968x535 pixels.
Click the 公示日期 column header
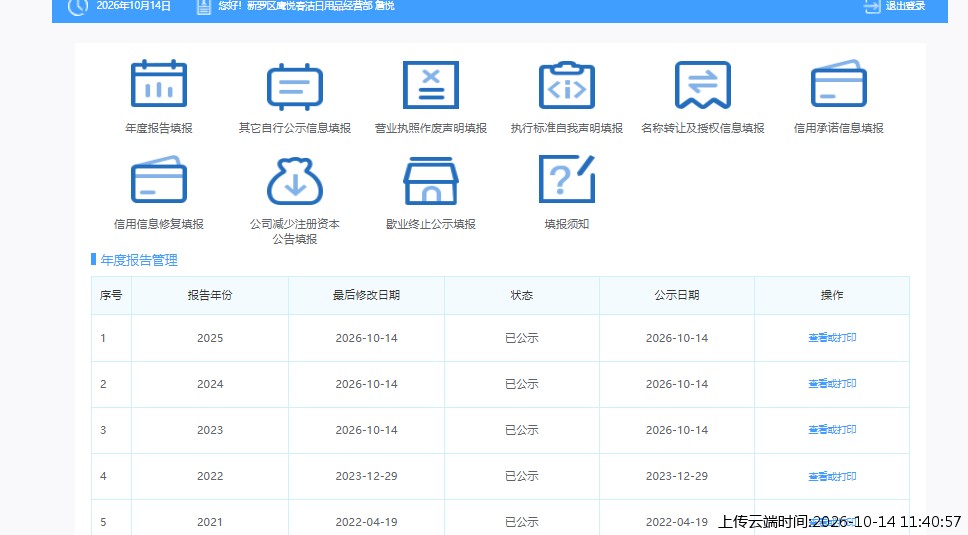tap(677, 296)
